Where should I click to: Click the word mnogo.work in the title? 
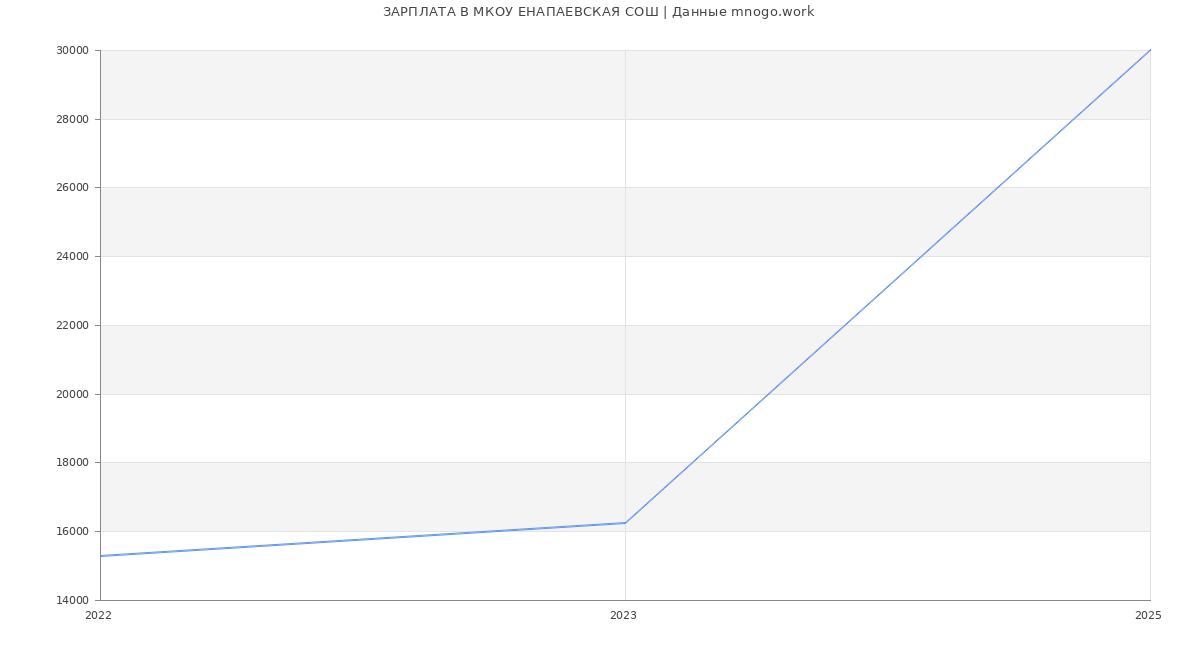[772, 12]
